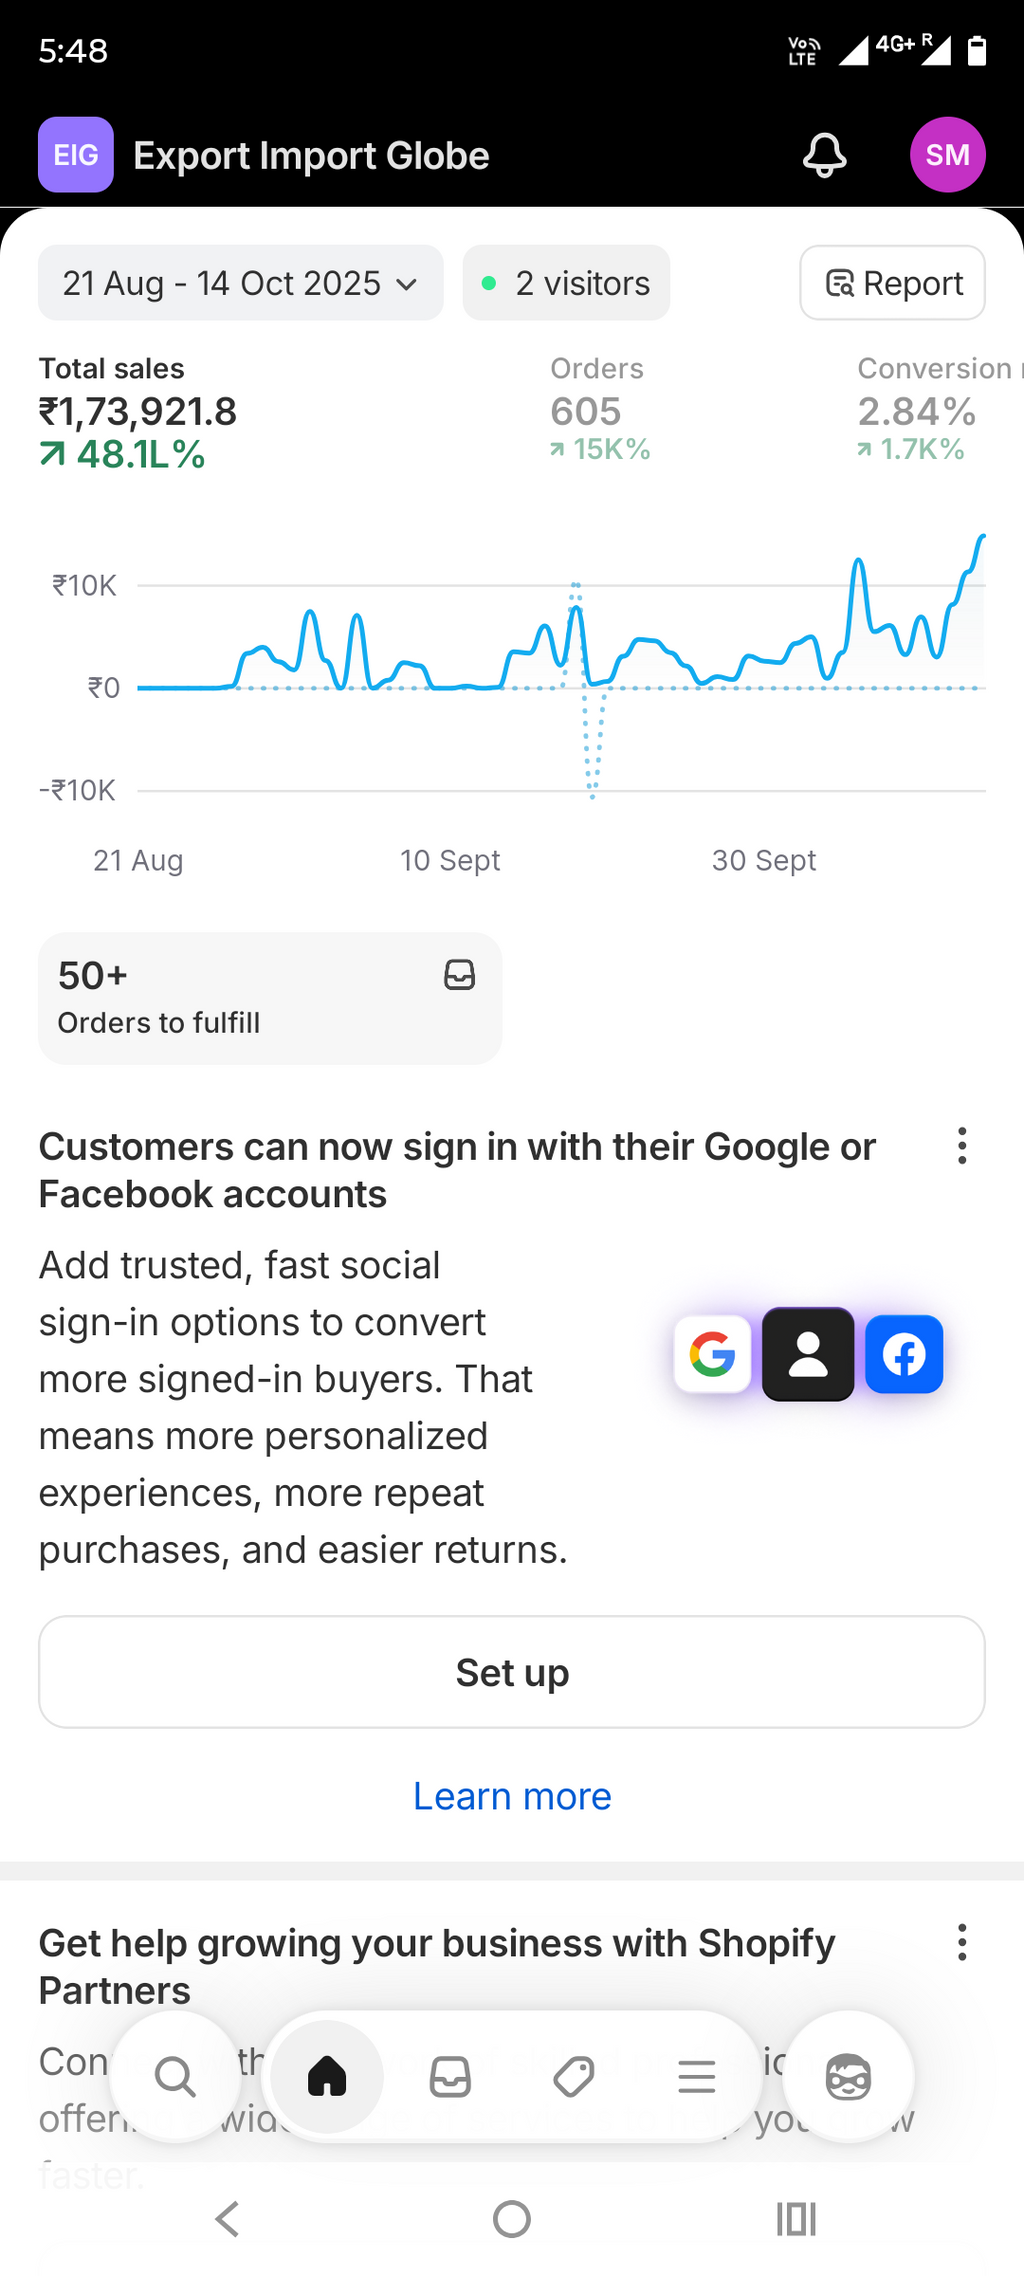This screenshot has height=2276, width=1024.
Task: Open the 21 Aug - 14 Oct date range dropdown
Action: [240, 283]
